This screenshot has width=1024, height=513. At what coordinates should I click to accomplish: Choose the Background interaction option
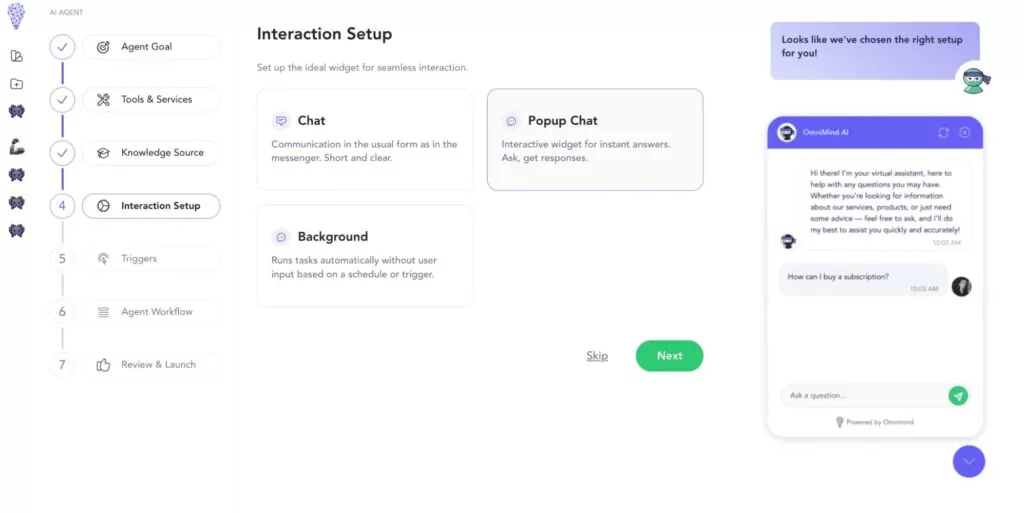365,256
